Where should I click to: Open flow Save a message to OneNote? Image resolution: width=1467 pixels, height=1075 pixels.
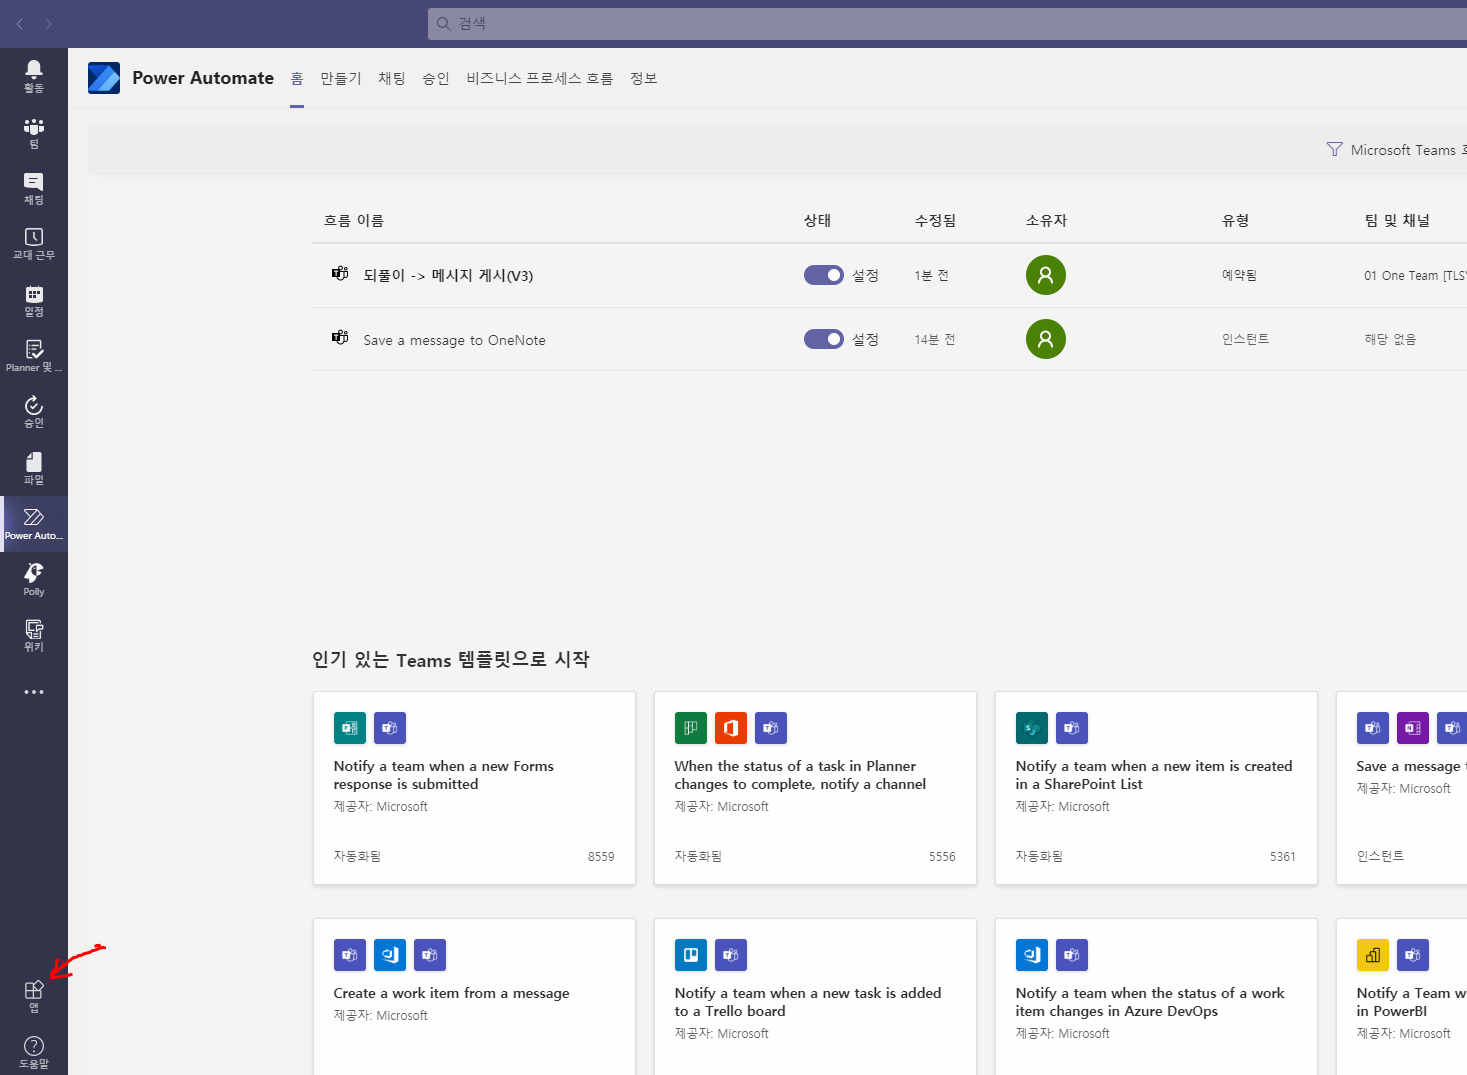[455, 340]
